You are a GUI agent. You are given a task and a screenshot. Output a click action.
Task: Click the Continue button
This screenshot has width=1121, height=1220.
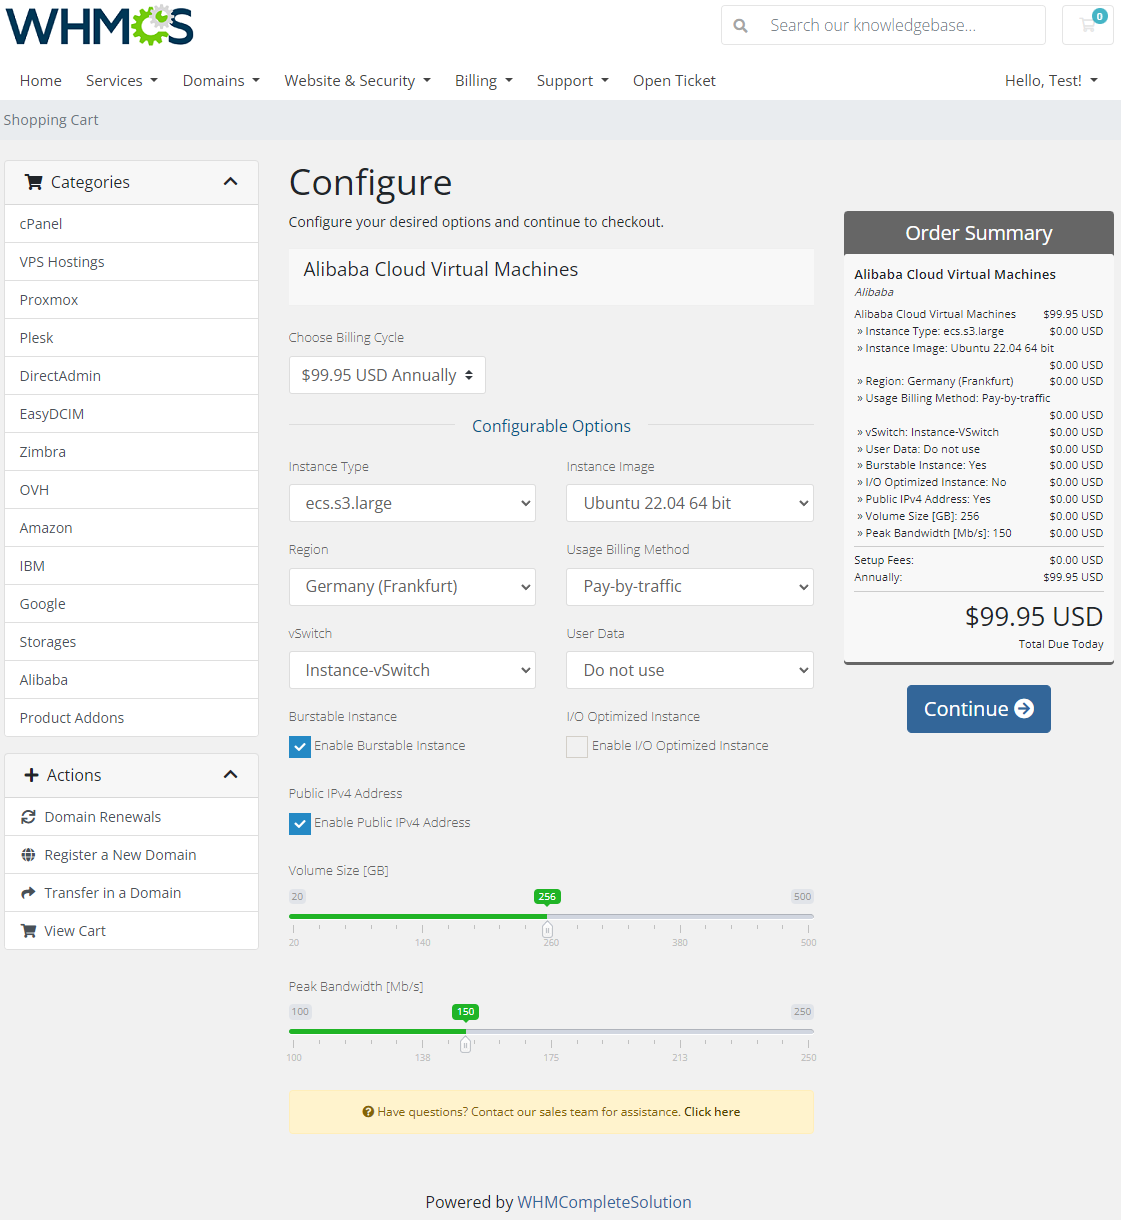(979, 709)
